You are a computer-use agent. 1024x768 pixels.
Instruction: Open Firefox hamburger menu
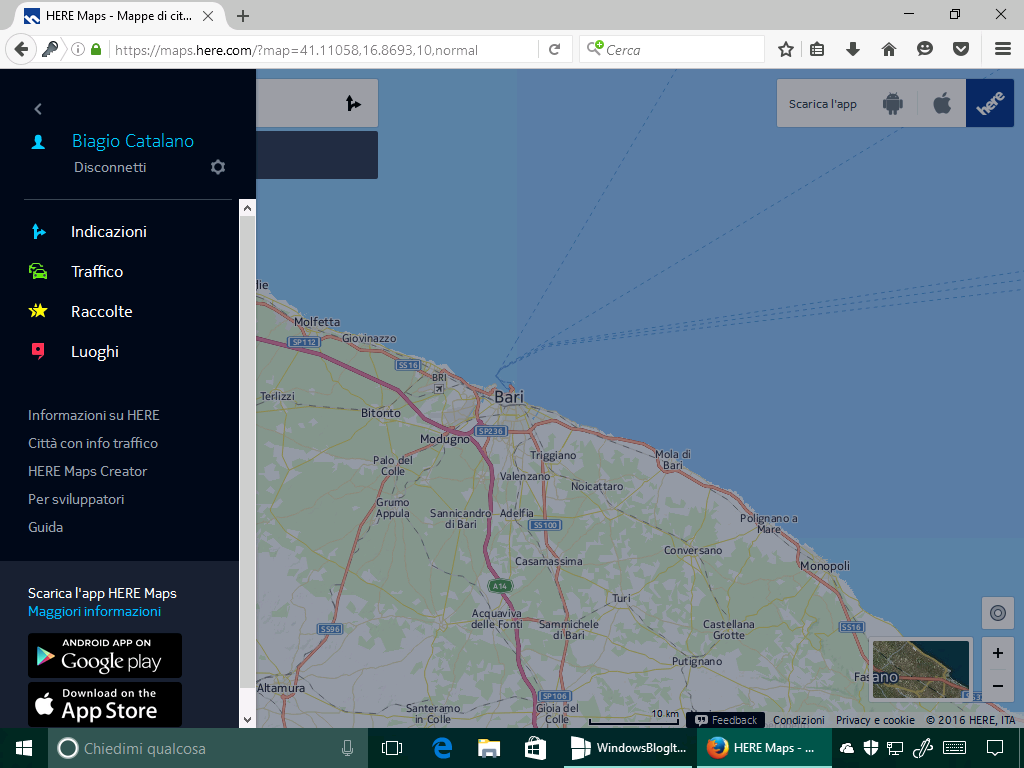(x=1003, y=49)
